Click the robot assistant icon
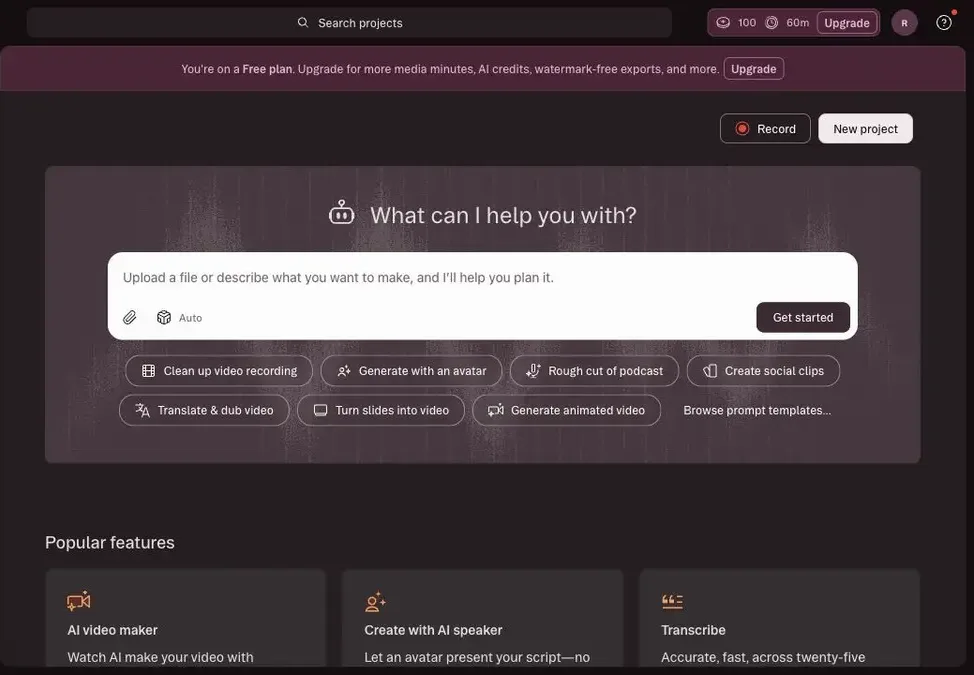This screenshot has height=675, width=974. pyautogui.click(x=342, y=212)
